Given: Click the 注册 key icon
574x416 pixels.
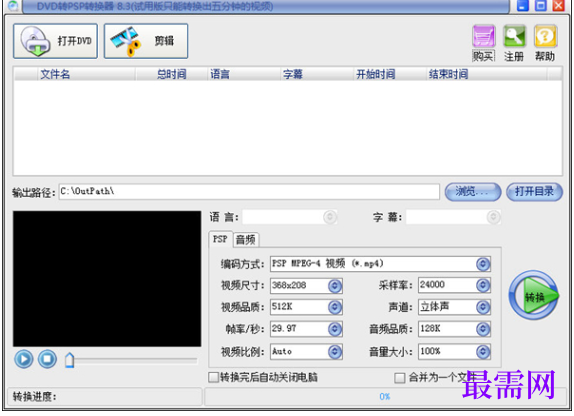Looking at the screenshot, I should [x=514, y=36].
